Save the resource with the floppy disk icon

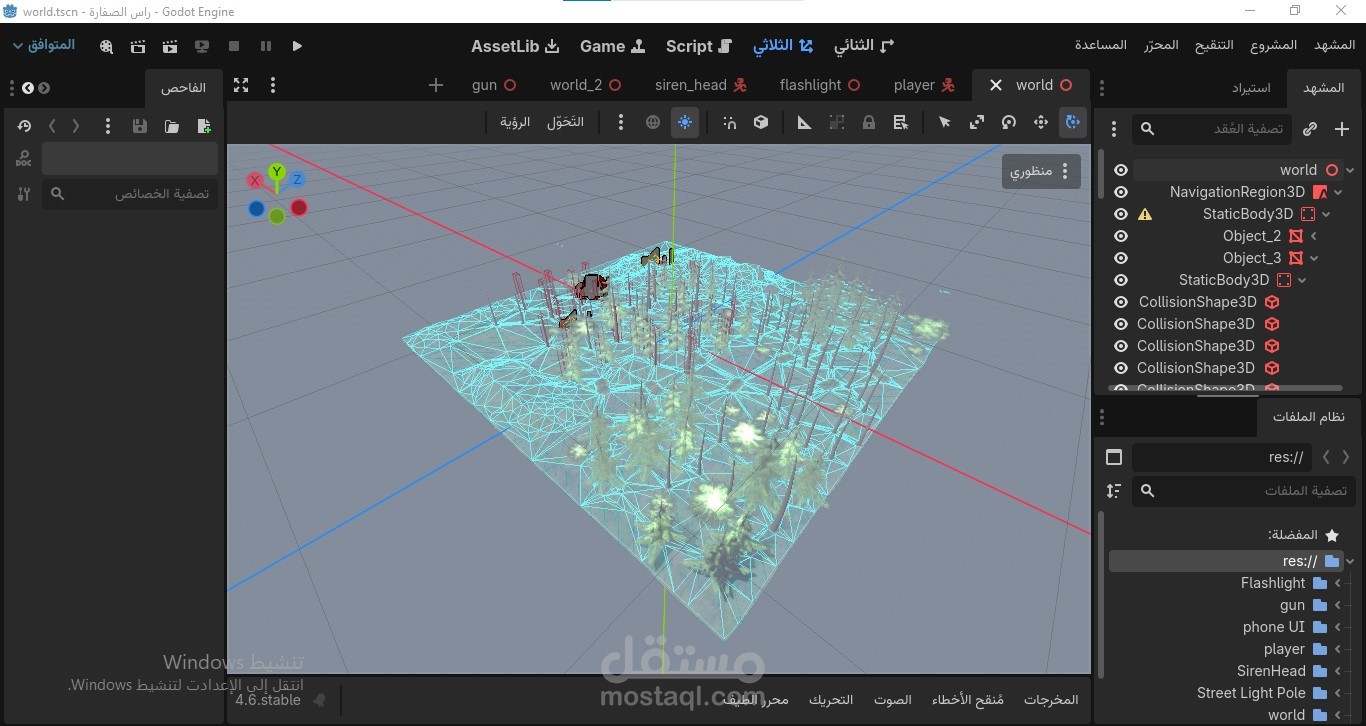(140, 126)
